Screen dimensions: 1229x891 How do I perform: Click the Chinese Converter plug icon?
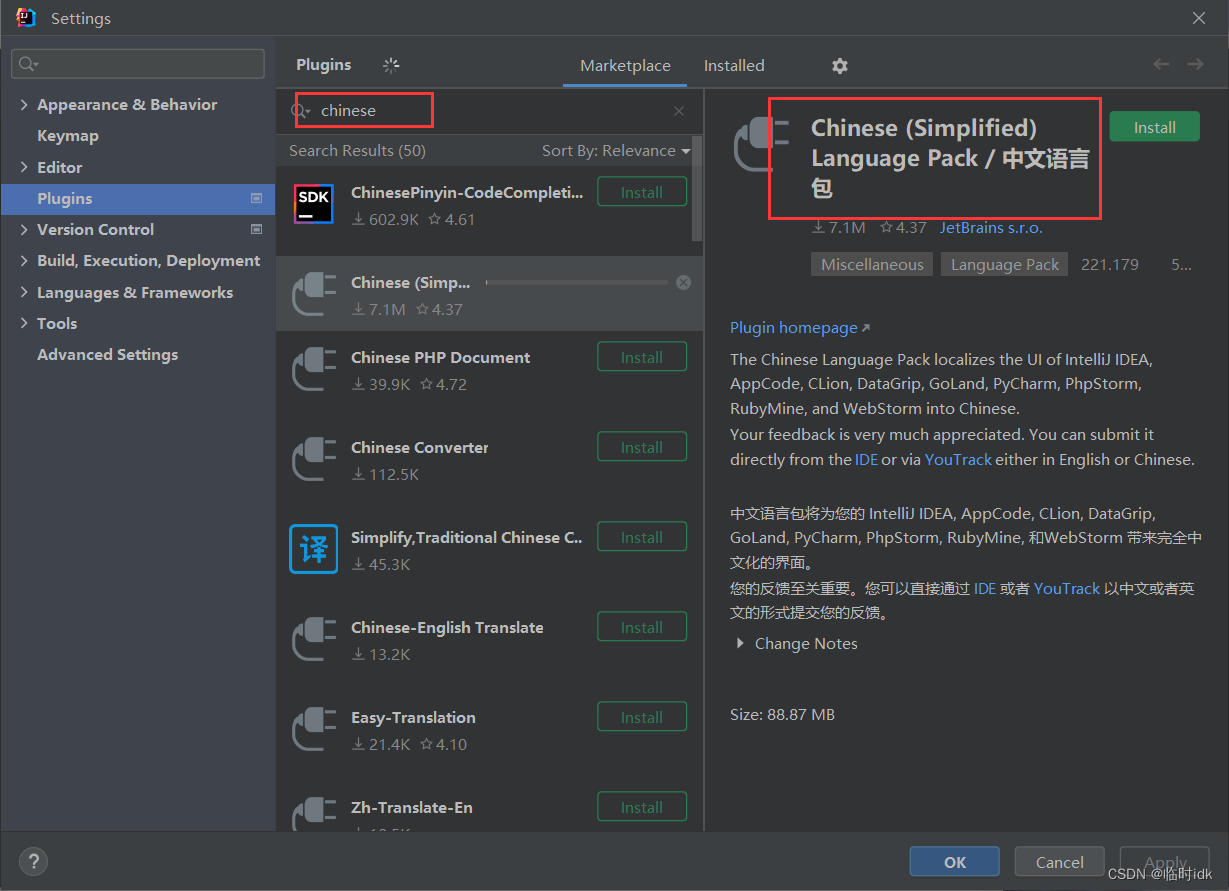tap(314, 459)
